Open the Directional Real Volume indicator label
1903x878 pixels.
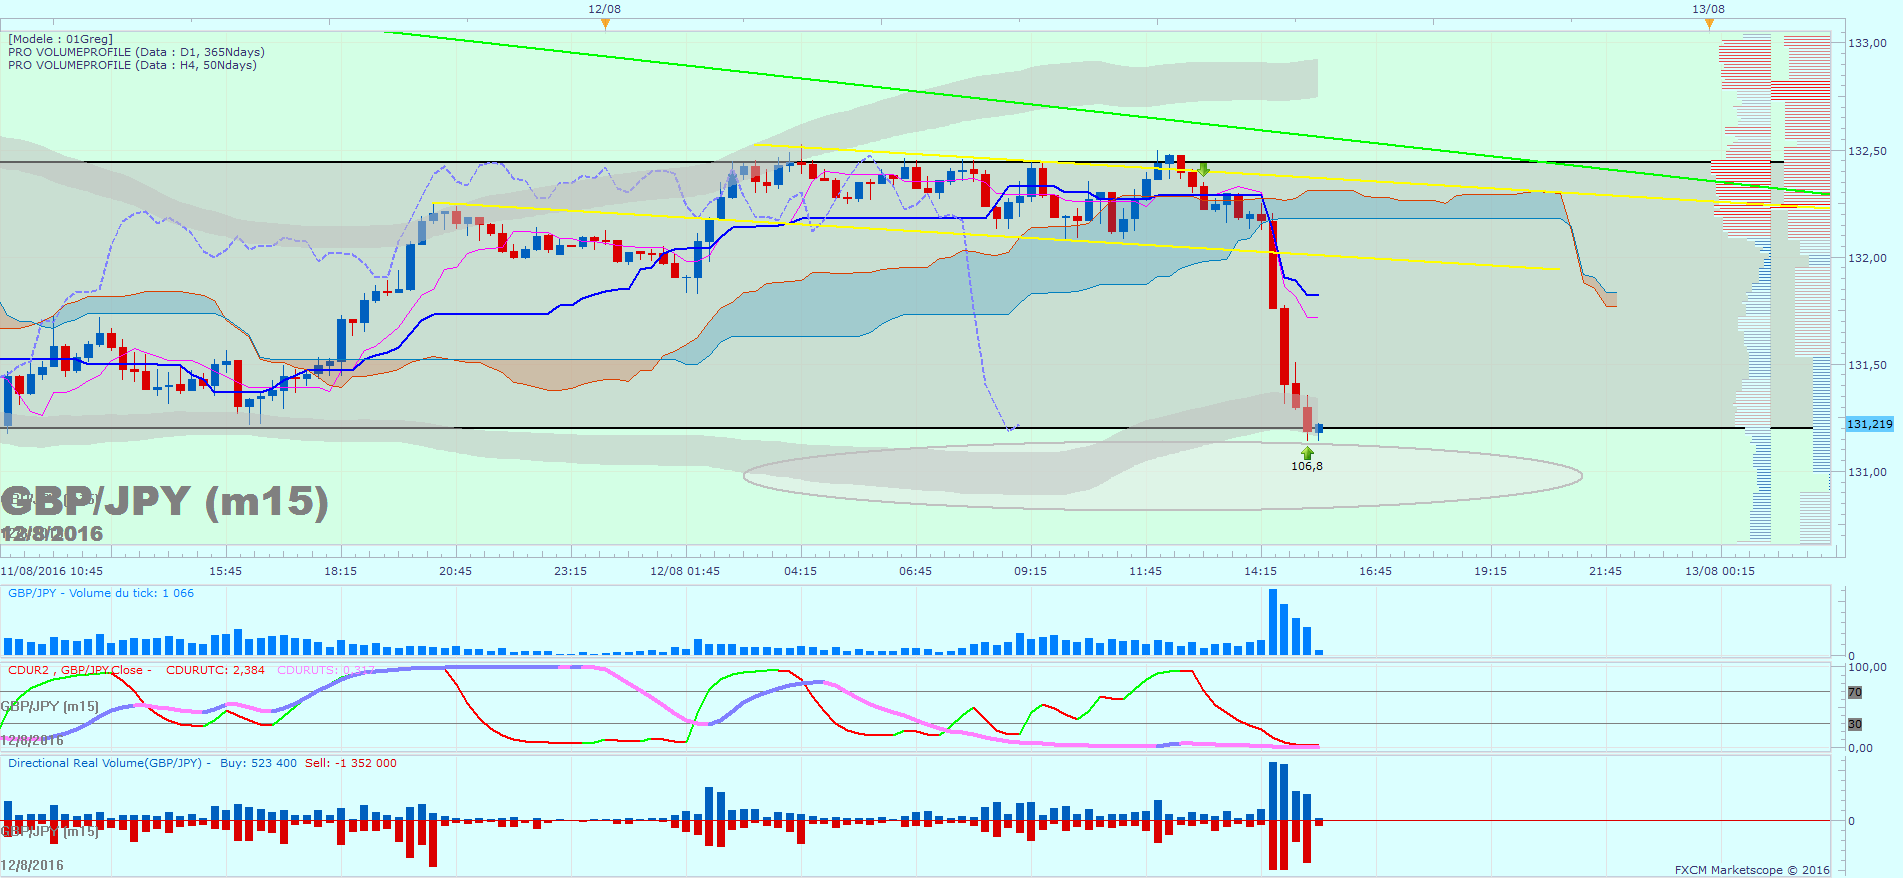click(x=110, y=763)
